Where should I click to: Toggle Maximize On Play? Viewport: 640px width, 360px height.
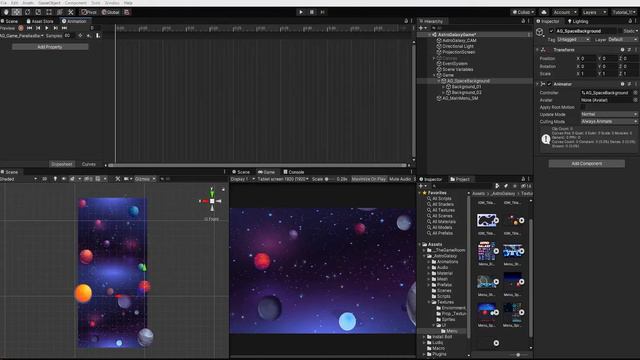tap(369, 179)
